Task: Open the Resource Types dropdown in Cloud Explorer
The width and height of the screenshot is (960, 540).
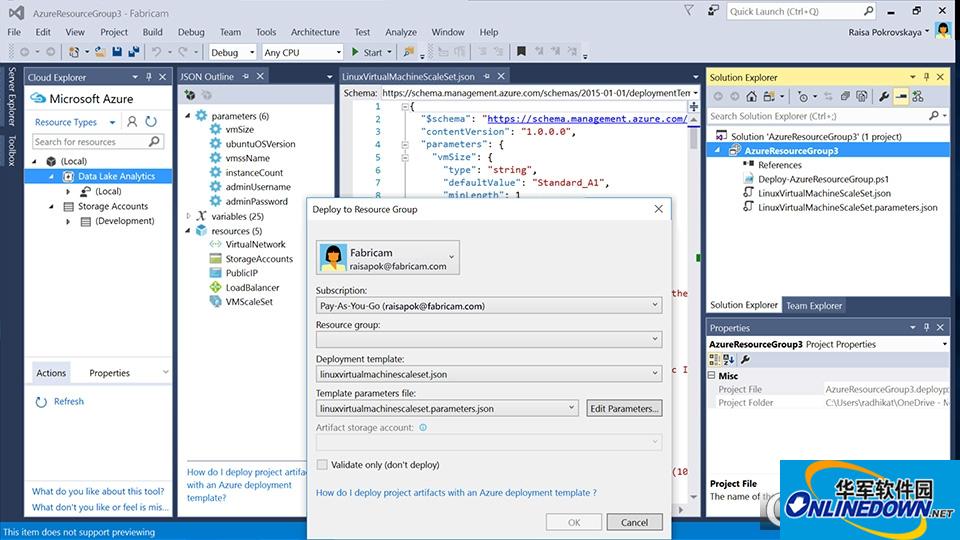Action: pyautogui.click(x=113, y=122)
